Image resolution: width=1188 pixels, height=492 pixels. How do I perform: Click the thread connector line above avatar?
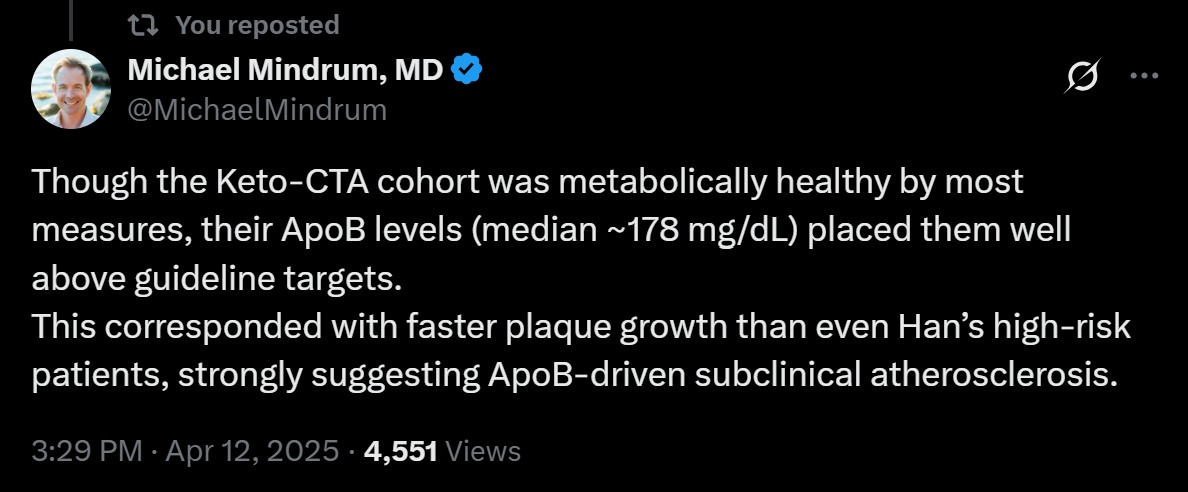point(71,20)
